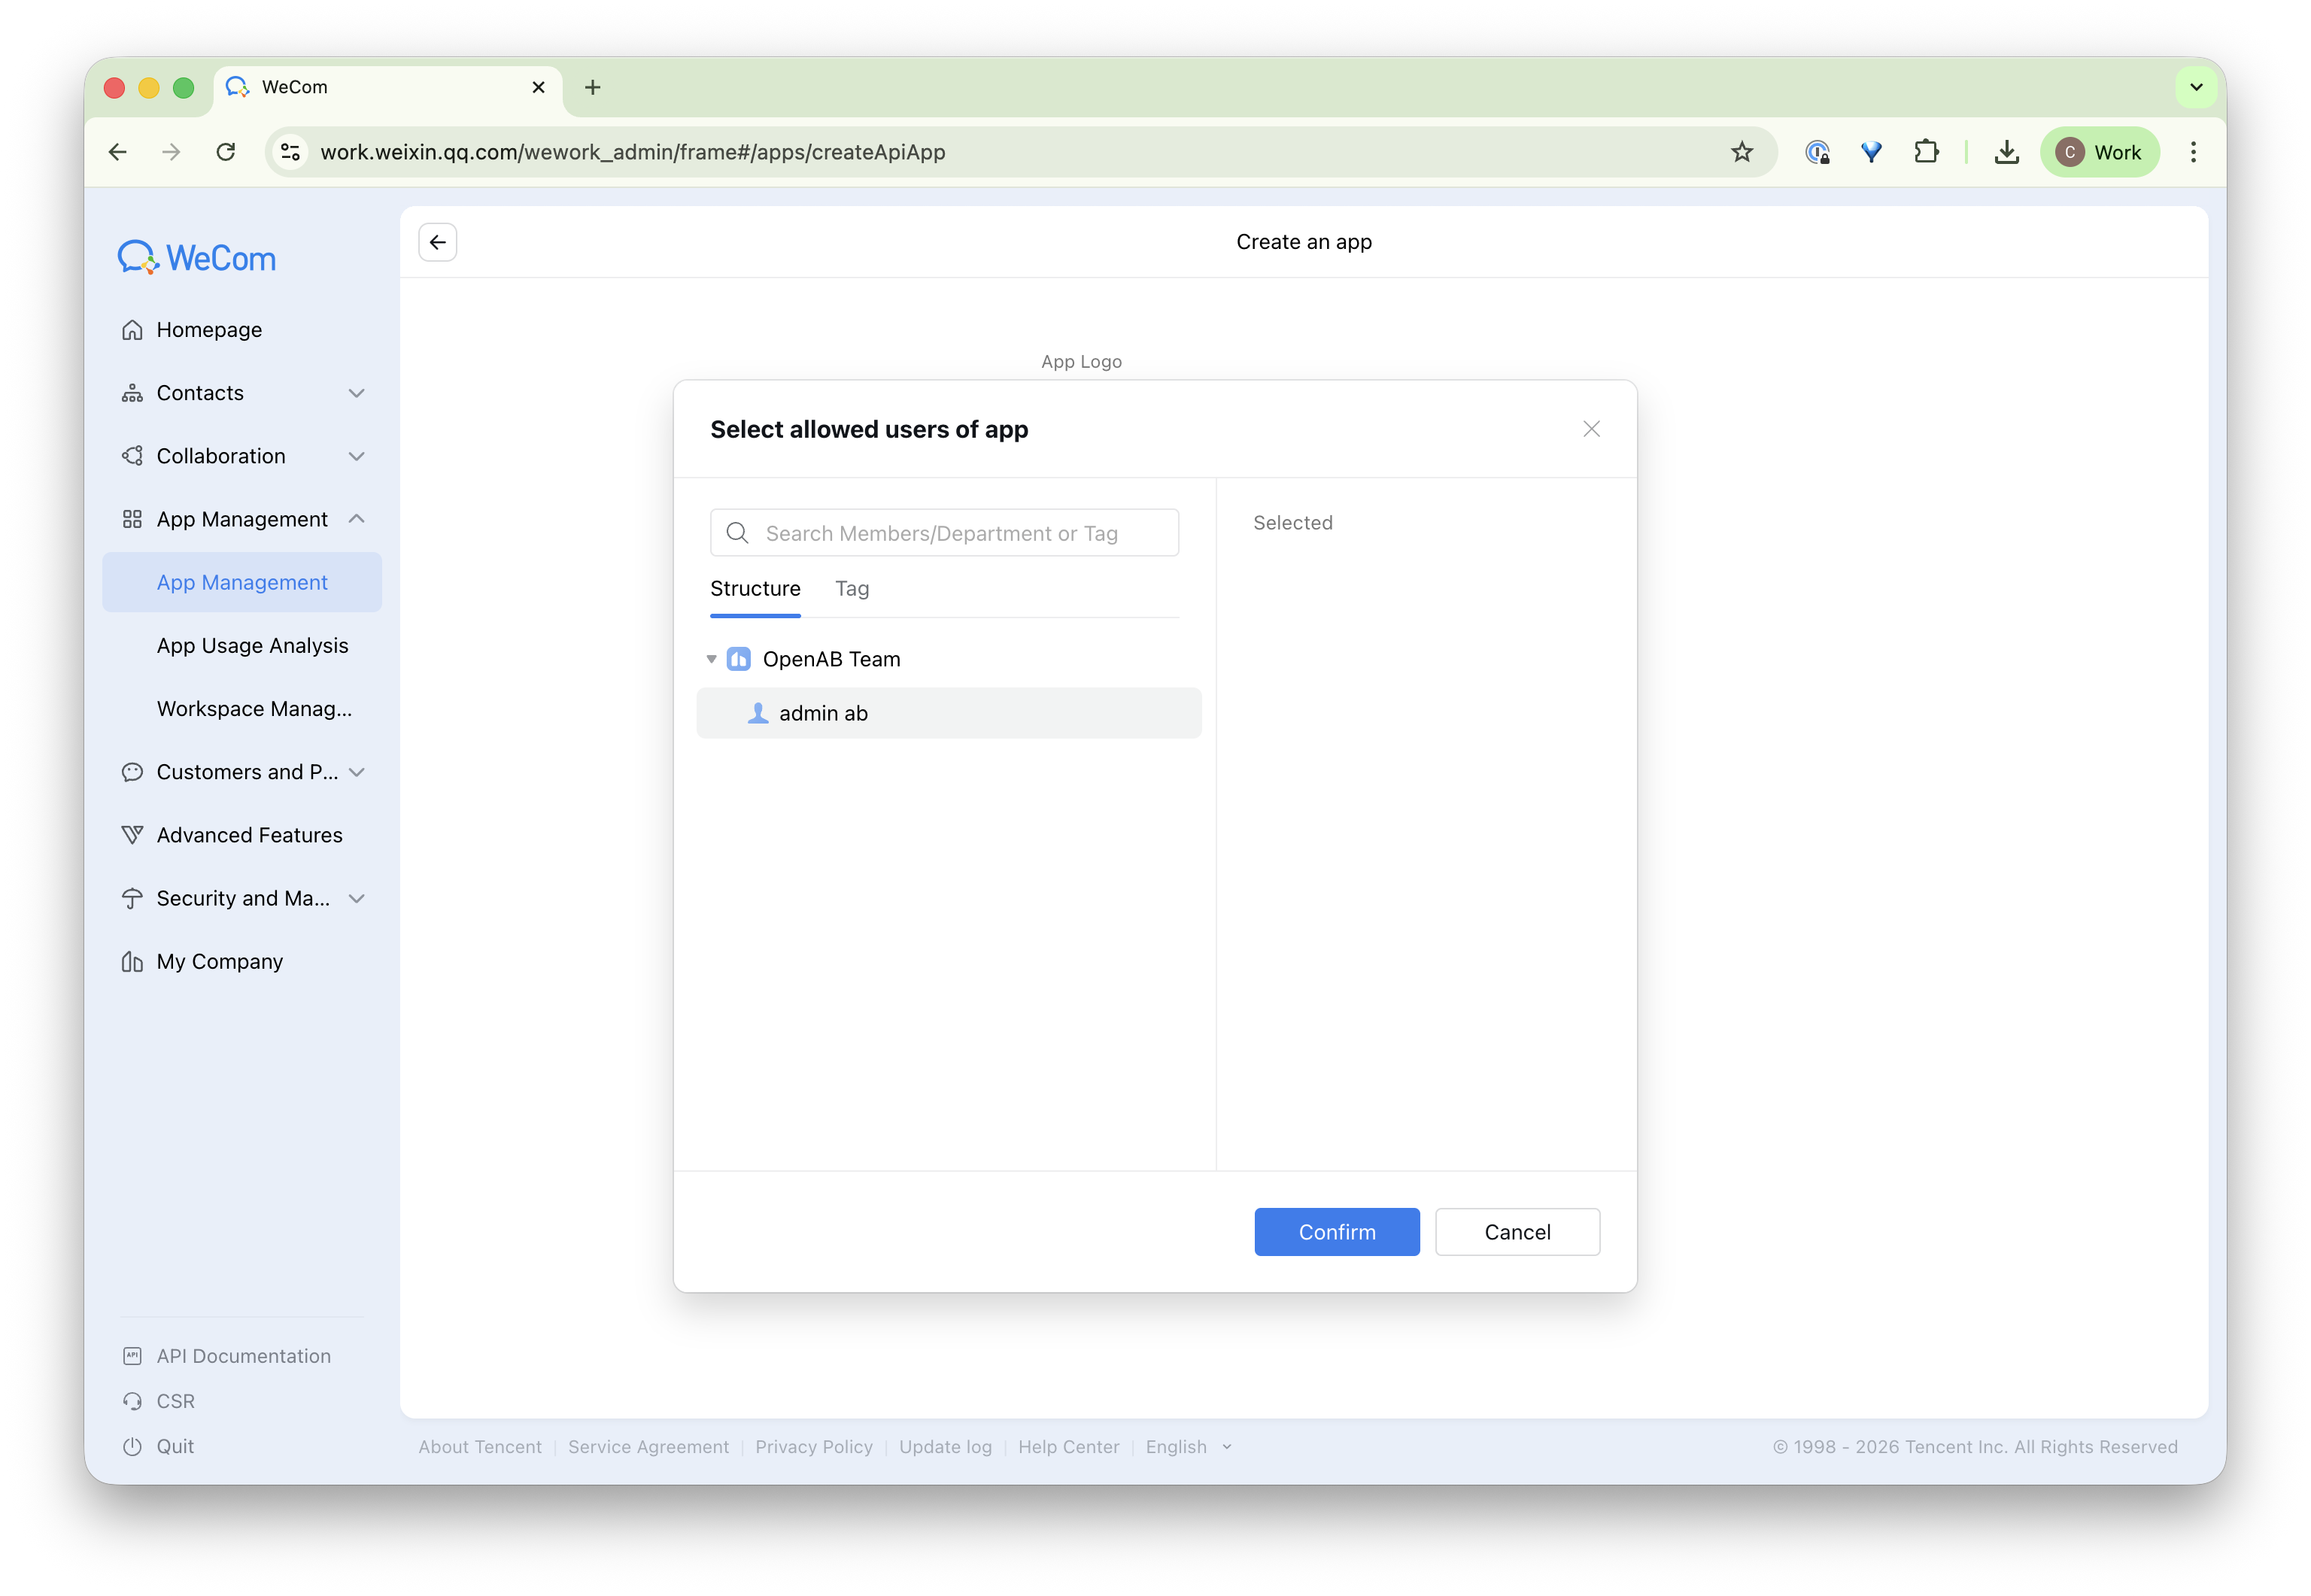
Task: Confirm the selected users
Action: click(1337, 1232)
